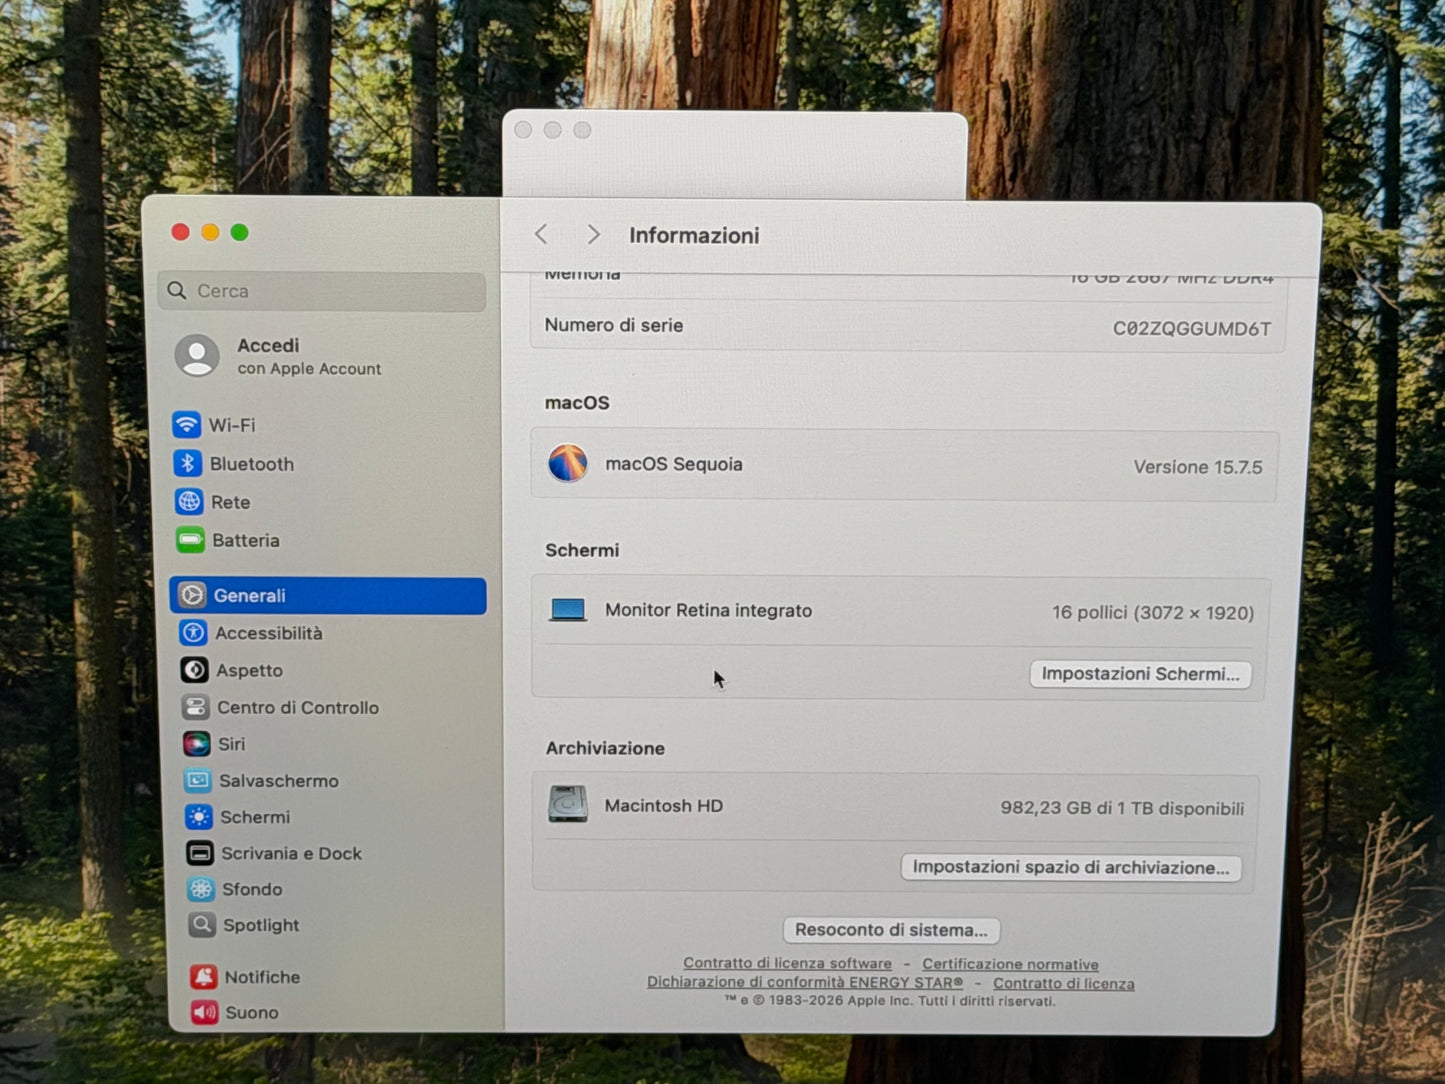Viewport: 1445px width, 1084px height.
Task: Open the Accessibilità icon
Action: (194, 633)
